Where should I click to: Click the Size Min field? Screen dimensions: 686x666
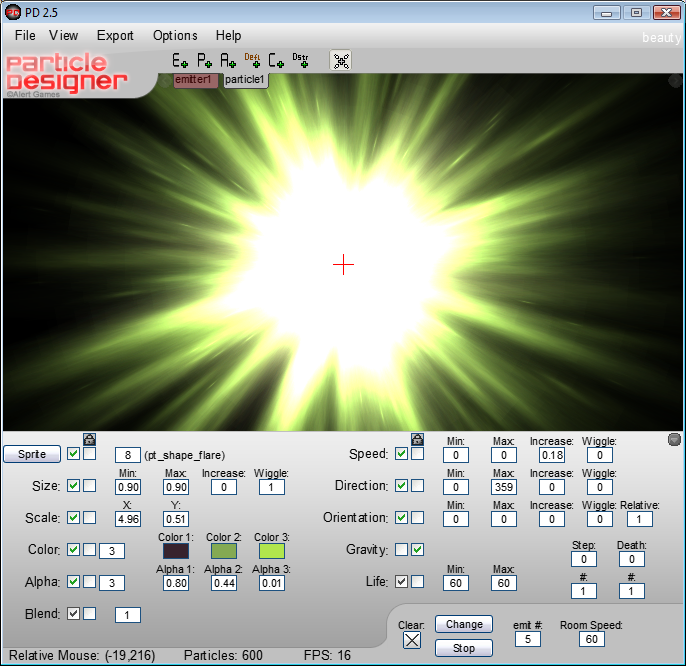[128, 487]
